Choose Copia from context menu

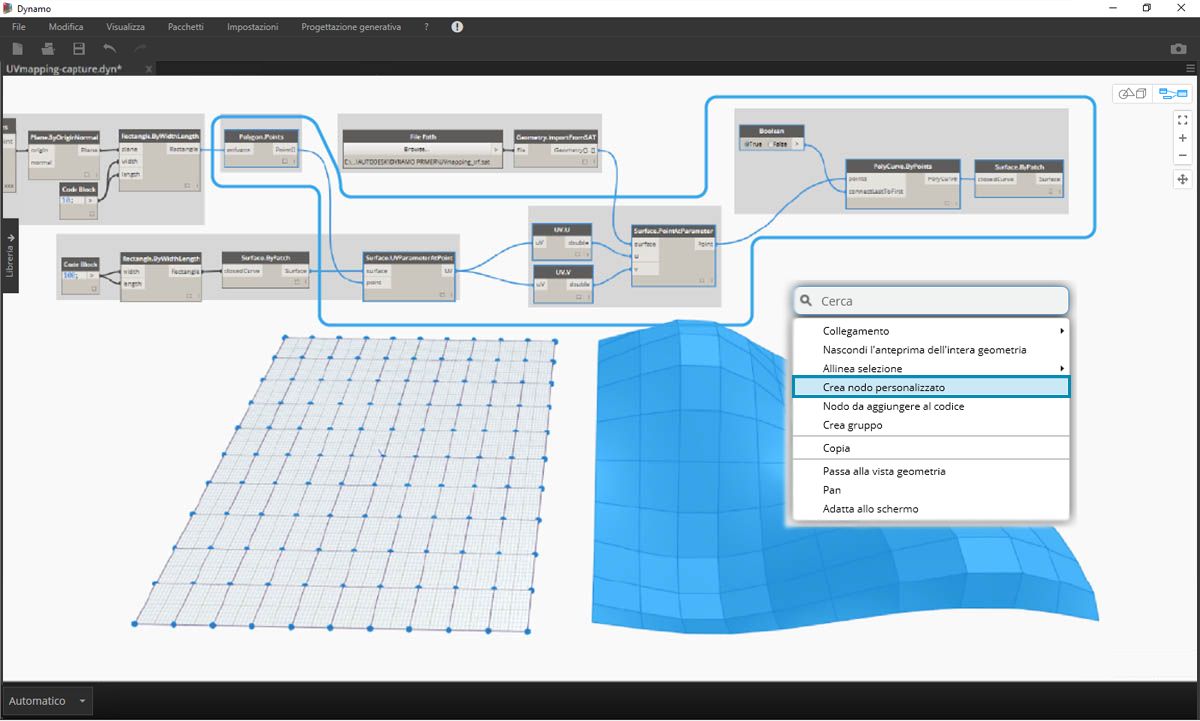931,448
